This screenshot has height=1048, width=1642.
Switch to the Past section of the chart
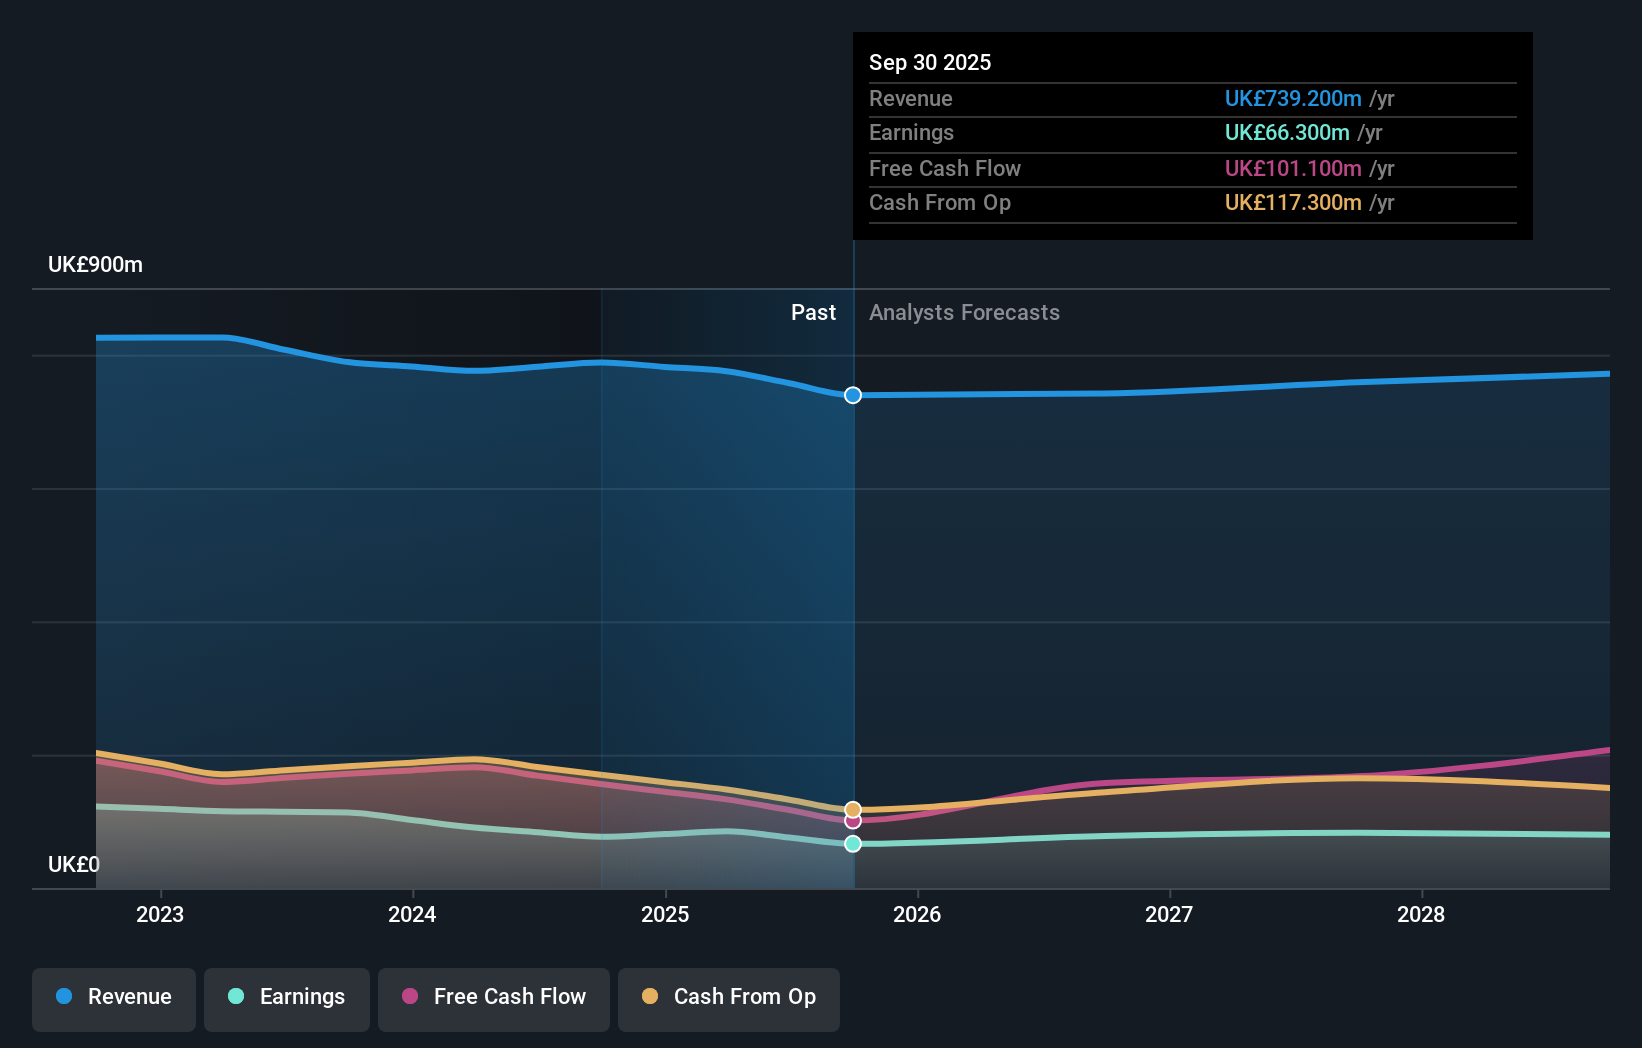pyautogui.click(x=813, y=312)
